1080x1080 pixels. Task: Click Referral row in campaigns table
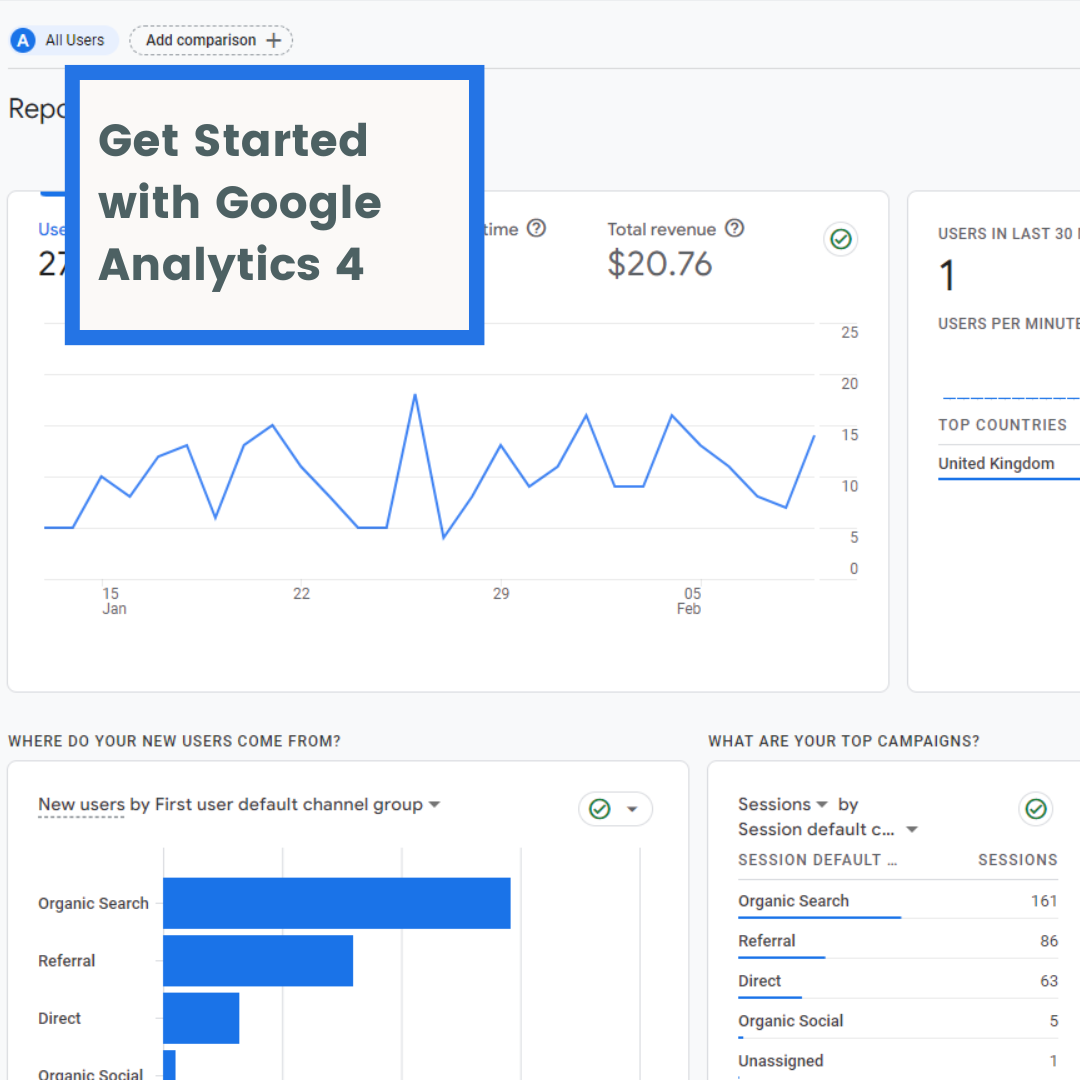(897, 941)
